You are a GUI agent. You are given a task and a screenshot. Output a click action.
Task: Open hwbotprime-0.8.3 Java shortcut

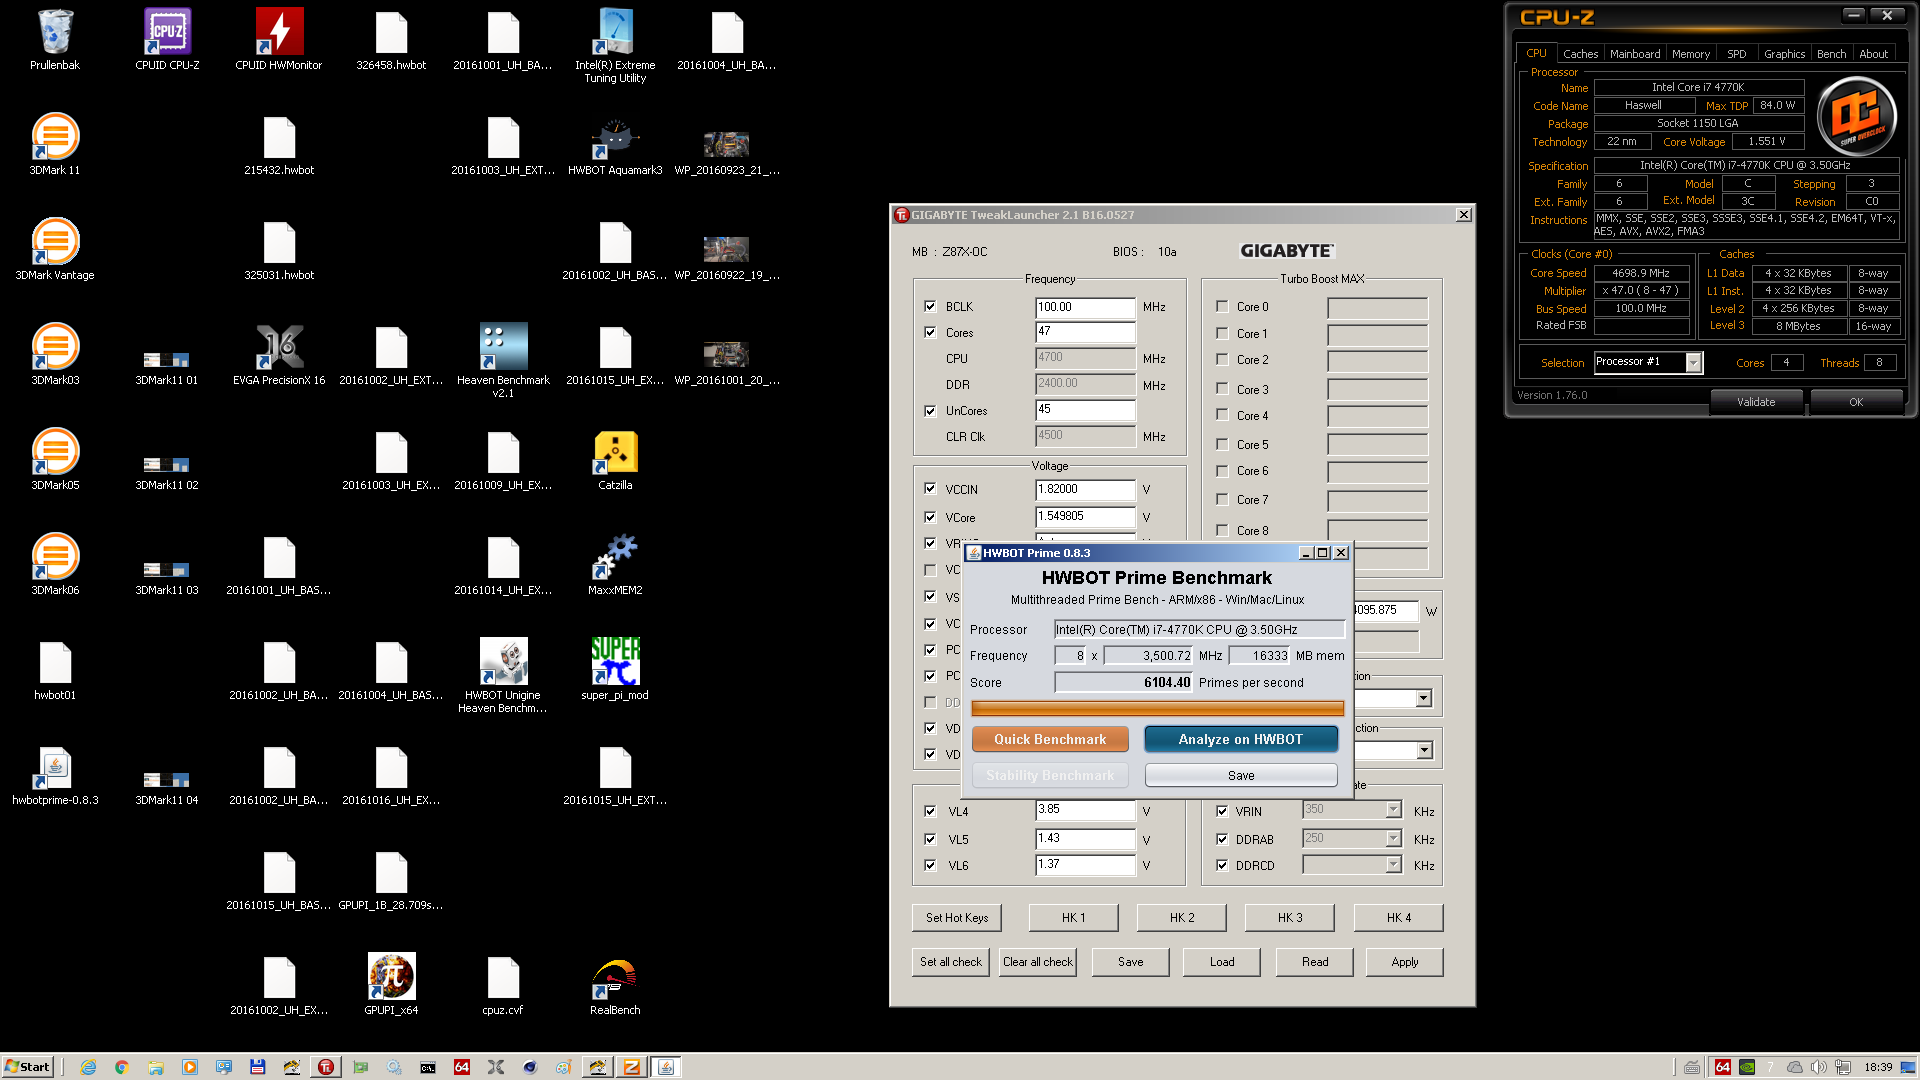[55, 775]
